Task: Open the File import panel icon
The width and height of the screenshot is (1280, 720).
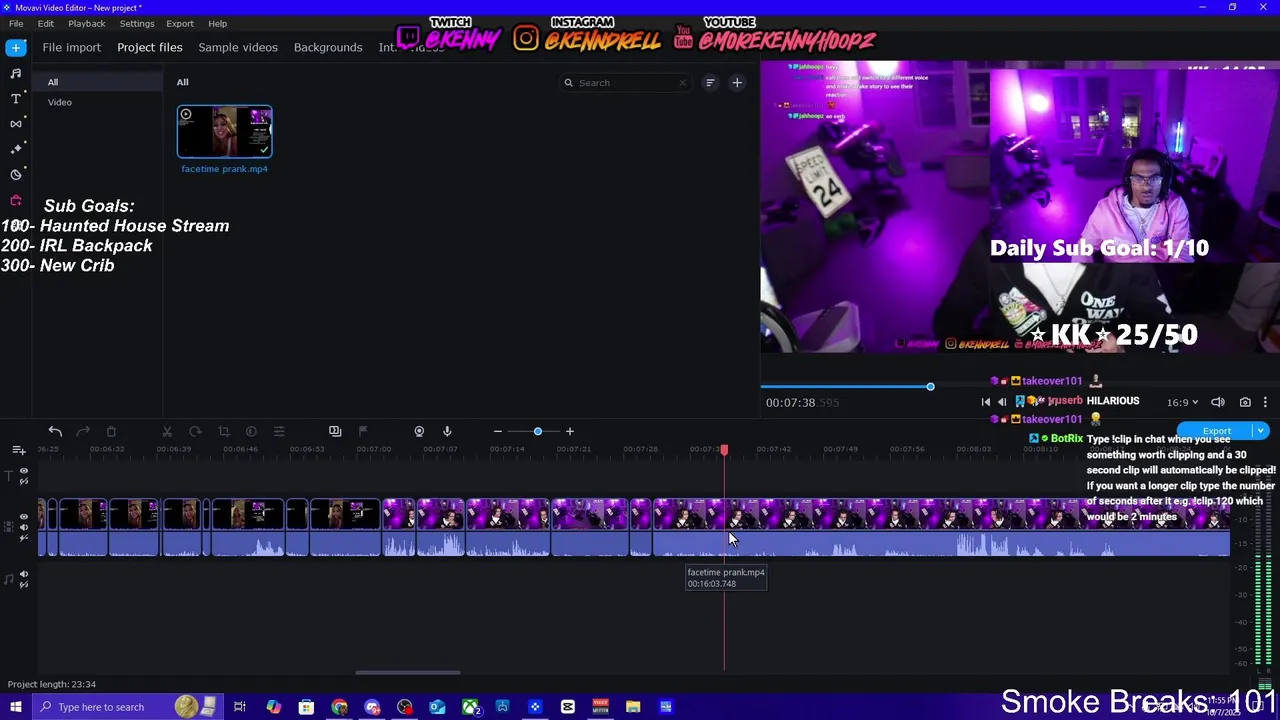Action: pyautogui.click(x=16, y=47)
